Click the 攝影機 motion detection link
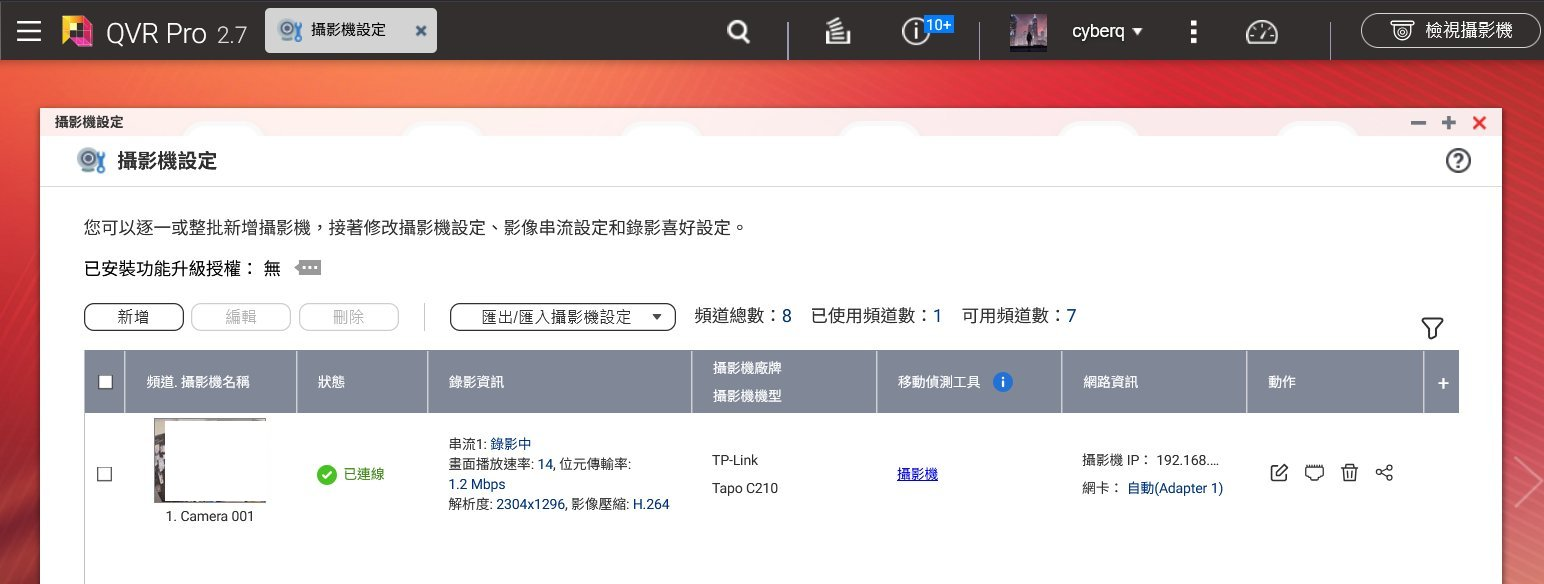The width and height of the screenshot is (1544, 584). pos(917,474)
